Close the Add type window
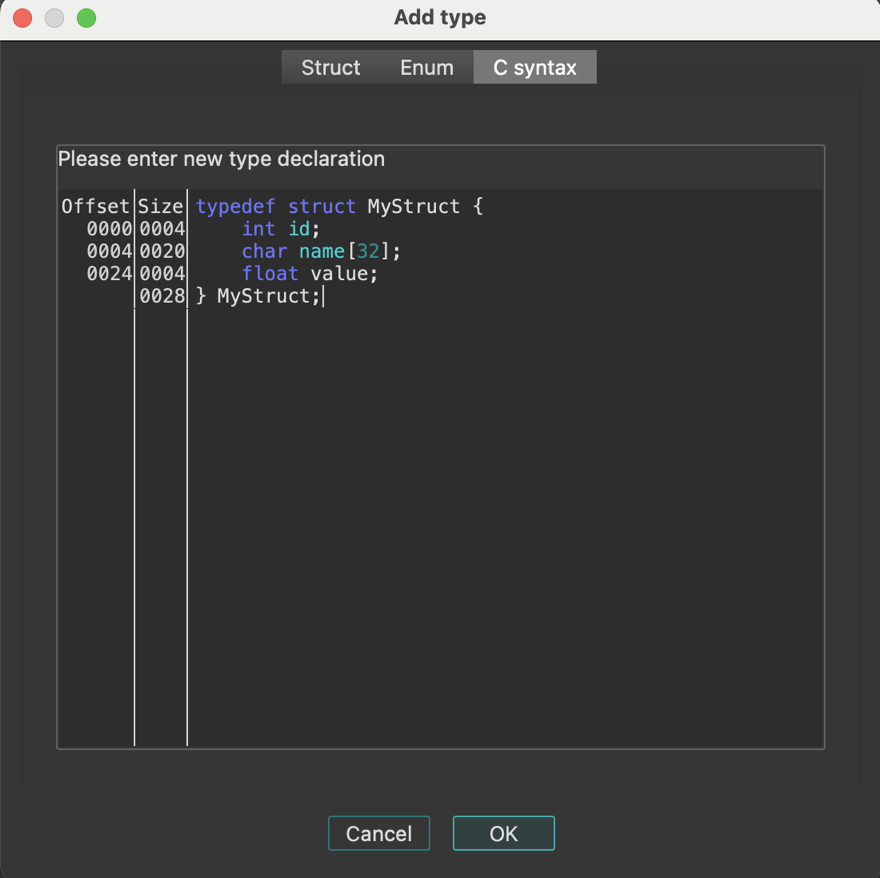Image resolution: width=880 pixels, height=878 pixels. coord(20,17)
